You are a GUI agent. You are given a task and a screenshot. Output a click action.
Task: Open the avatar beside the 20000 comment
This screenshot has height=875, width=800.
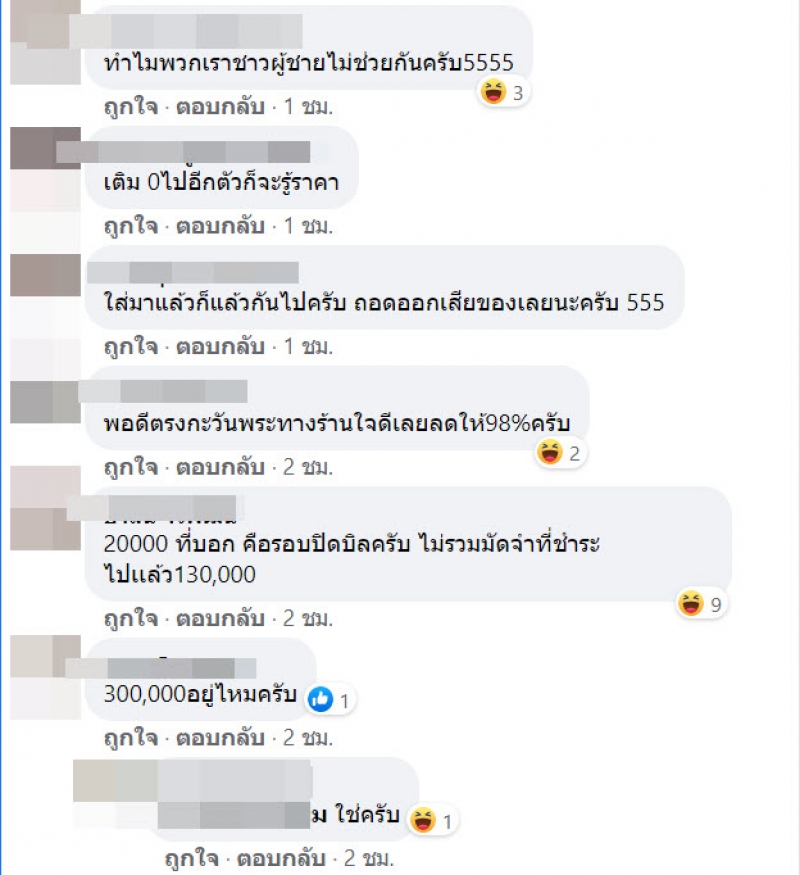45,508
